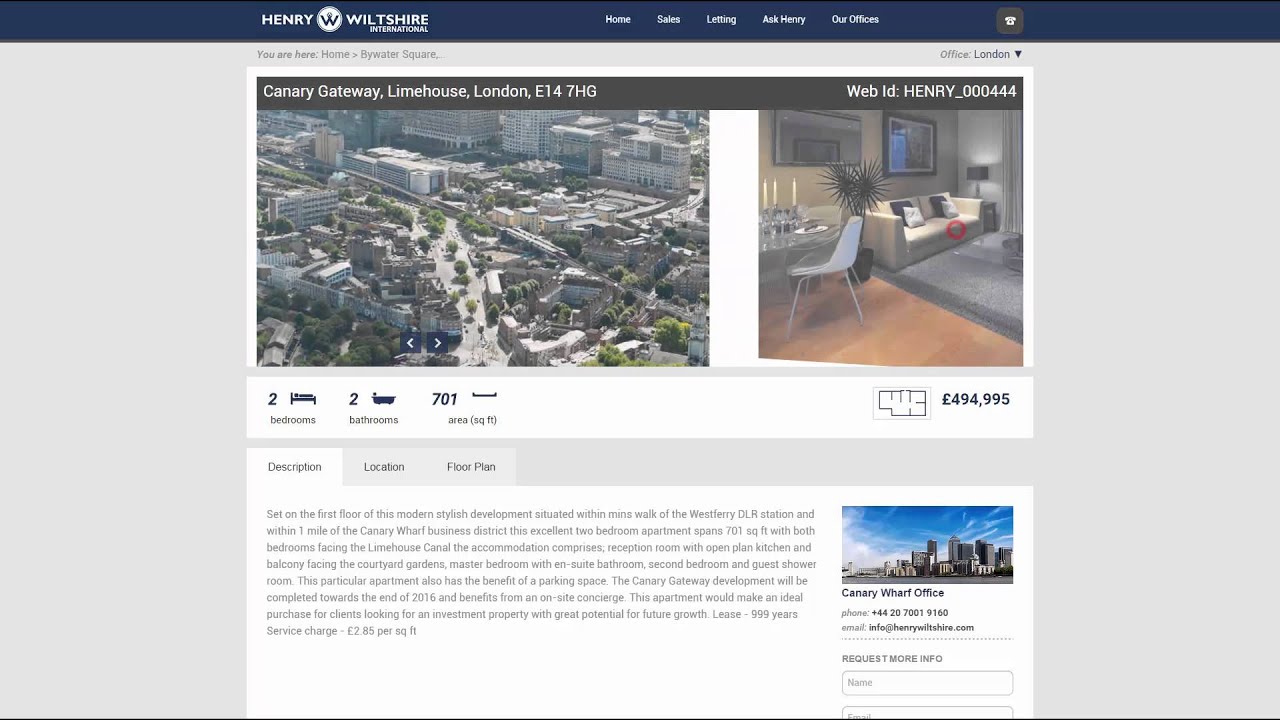Click the area measurement icon
The width and height of the screenshot is (1280, 720).
point(484,396)
